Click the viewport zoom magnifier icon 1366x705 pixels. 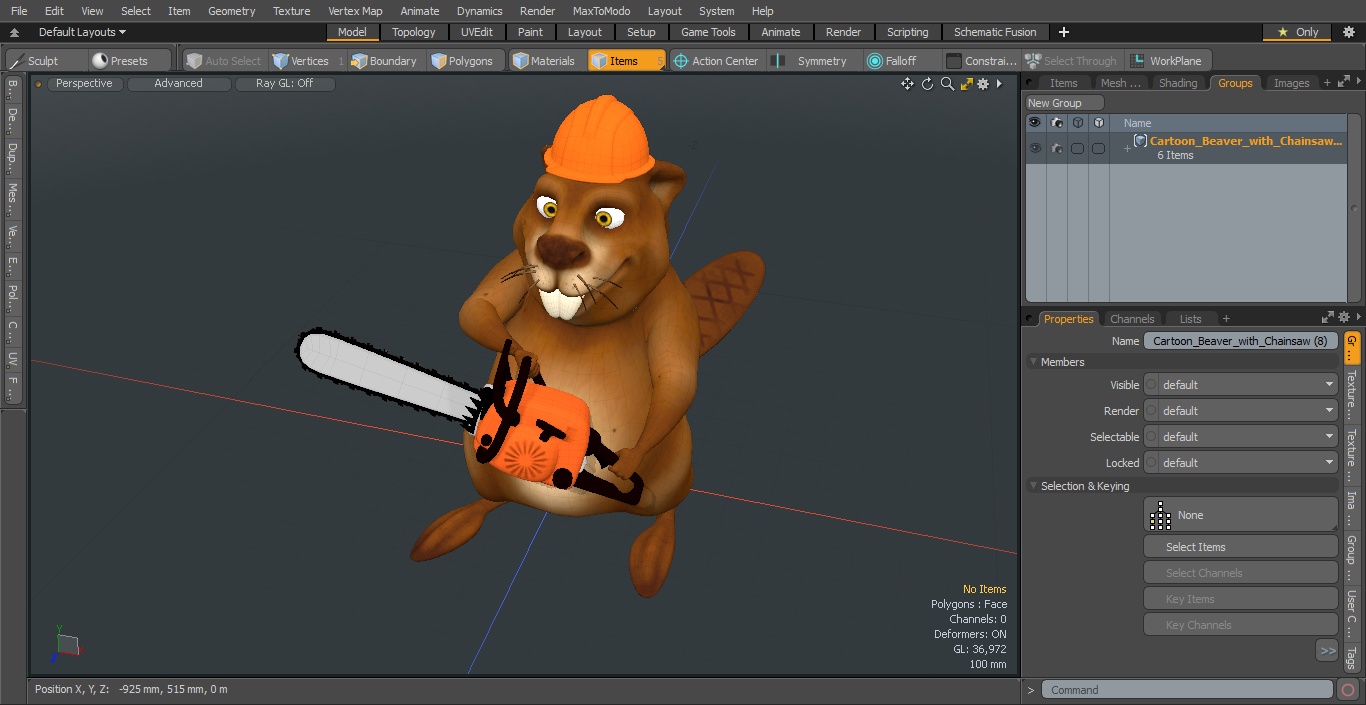pyautogui.click(x=947, y=84)
